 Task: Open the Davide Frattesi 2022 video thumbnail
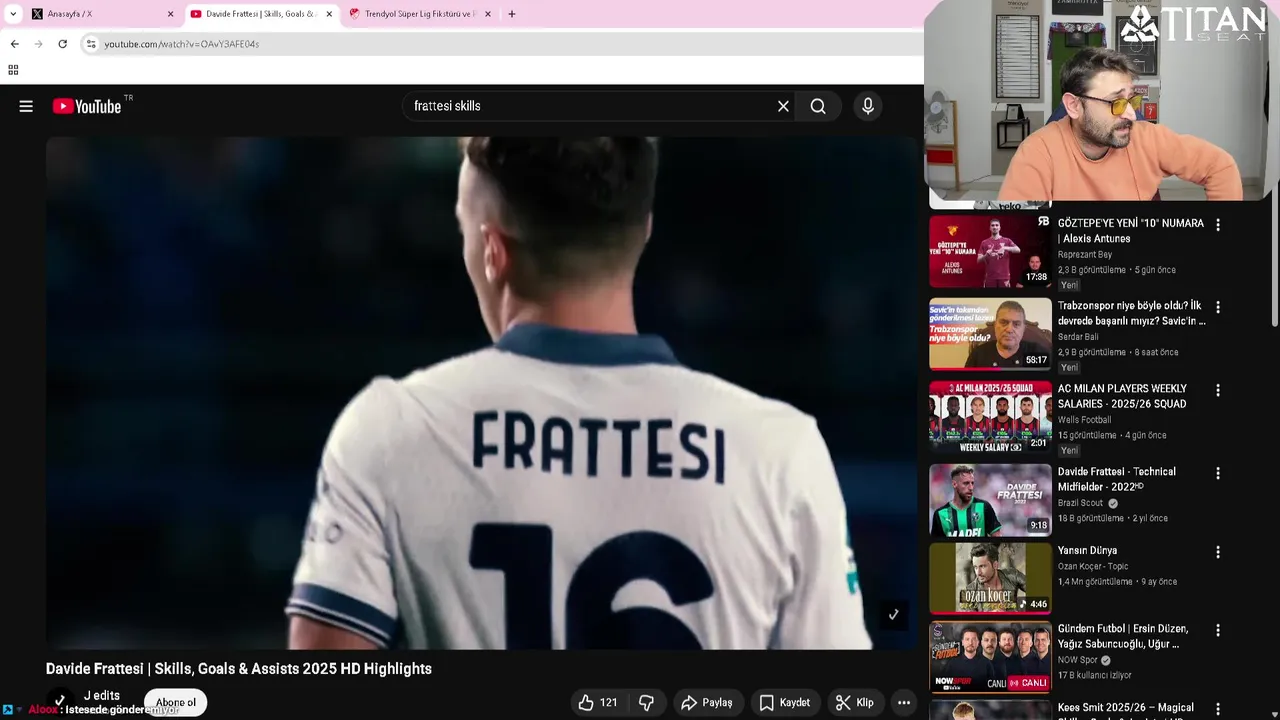tap(990, 500)
